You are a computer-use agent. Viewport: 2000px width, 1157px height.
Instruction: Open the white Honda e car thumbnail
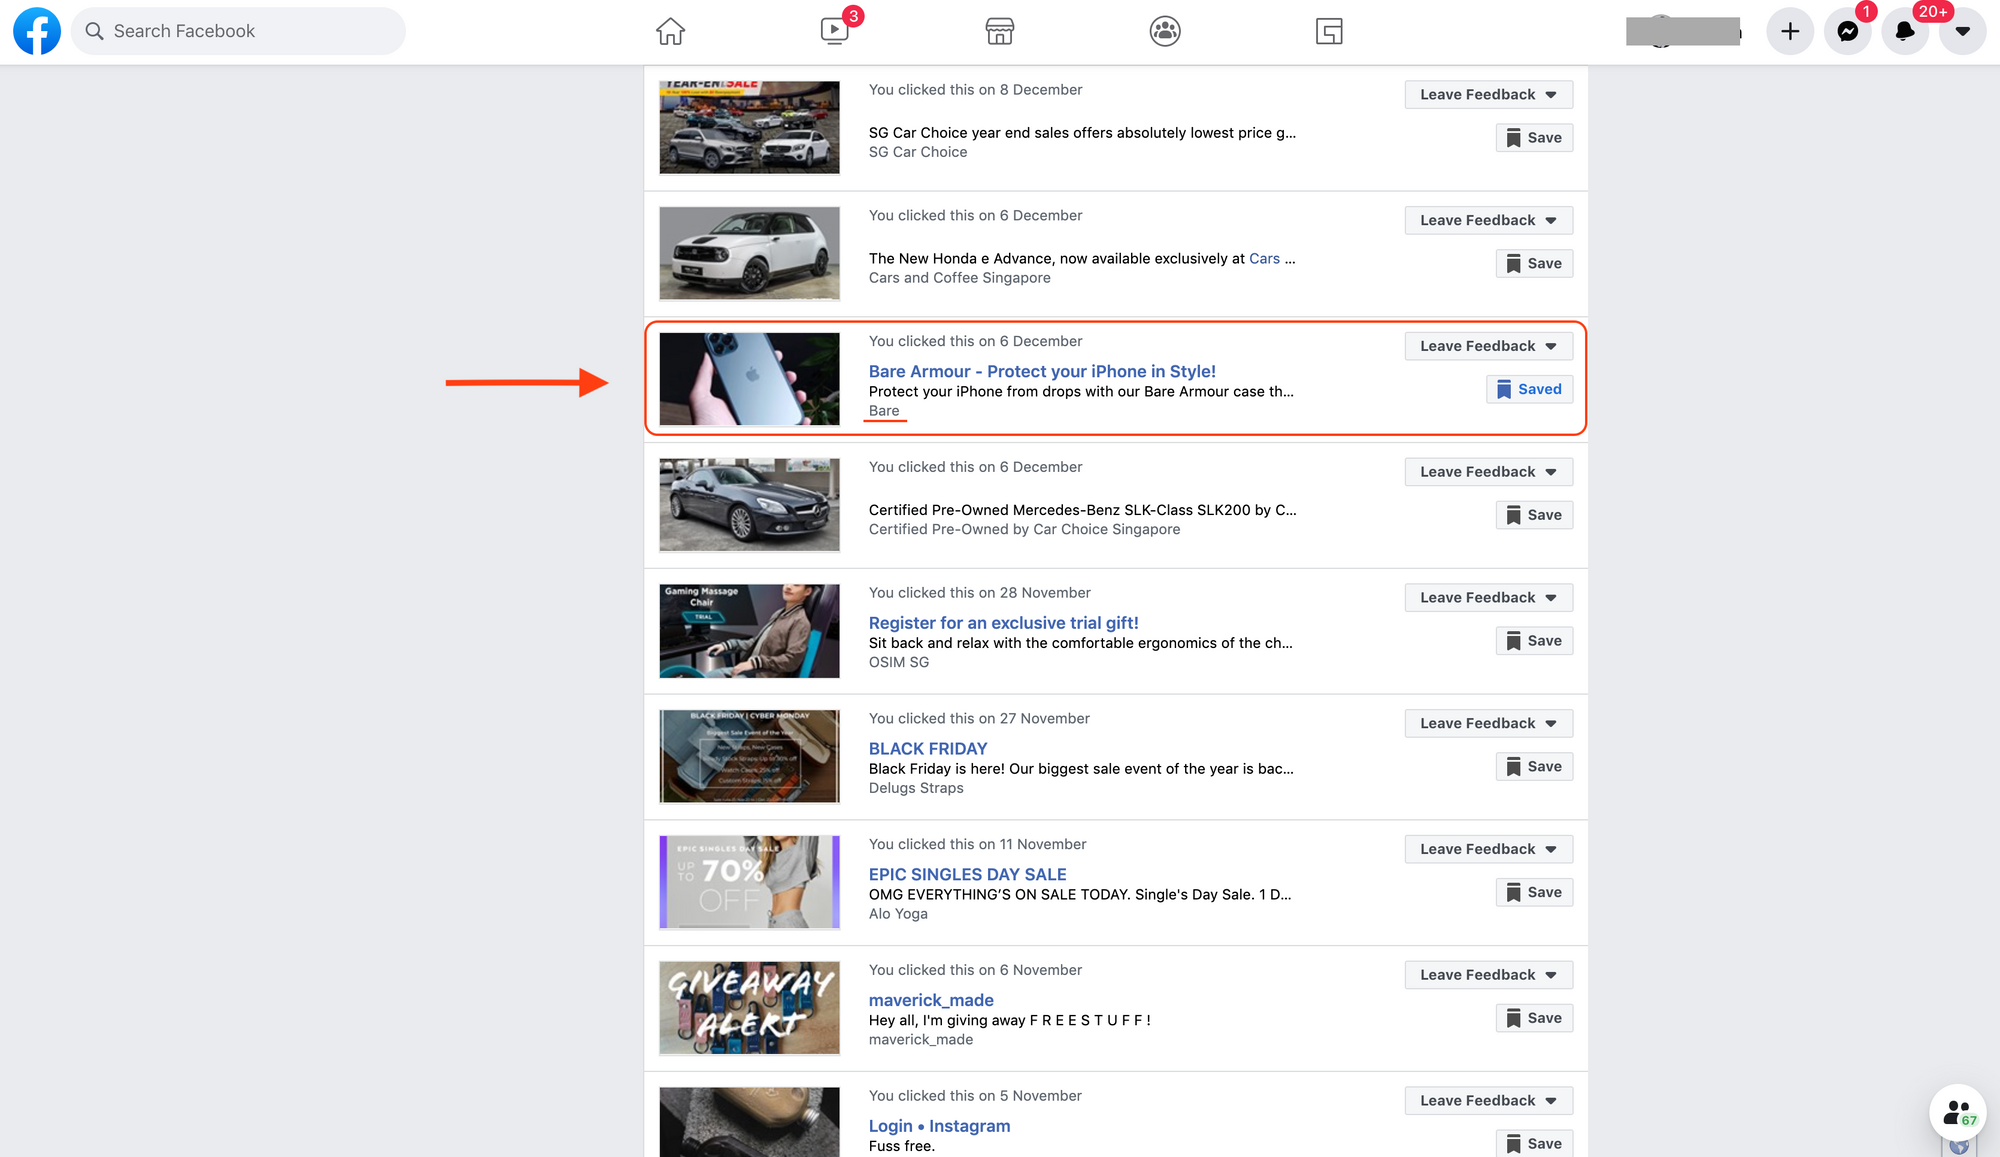click(x=749, y=253)
